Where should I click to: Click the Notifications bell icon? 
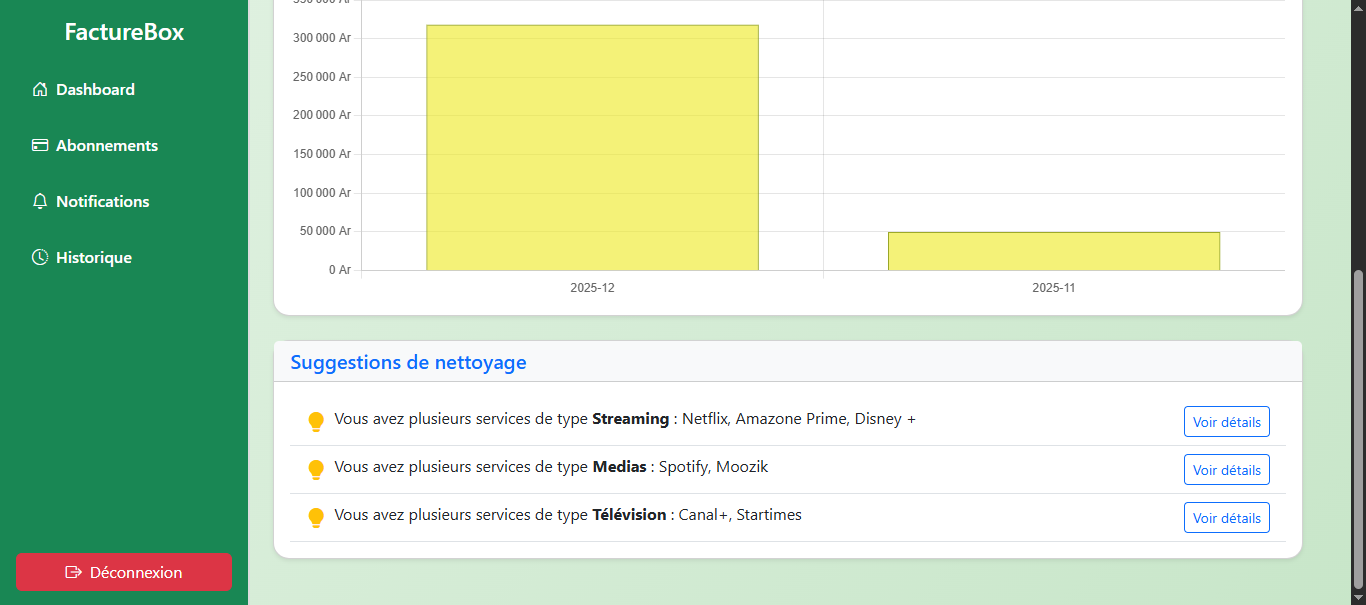click(40, 201)
